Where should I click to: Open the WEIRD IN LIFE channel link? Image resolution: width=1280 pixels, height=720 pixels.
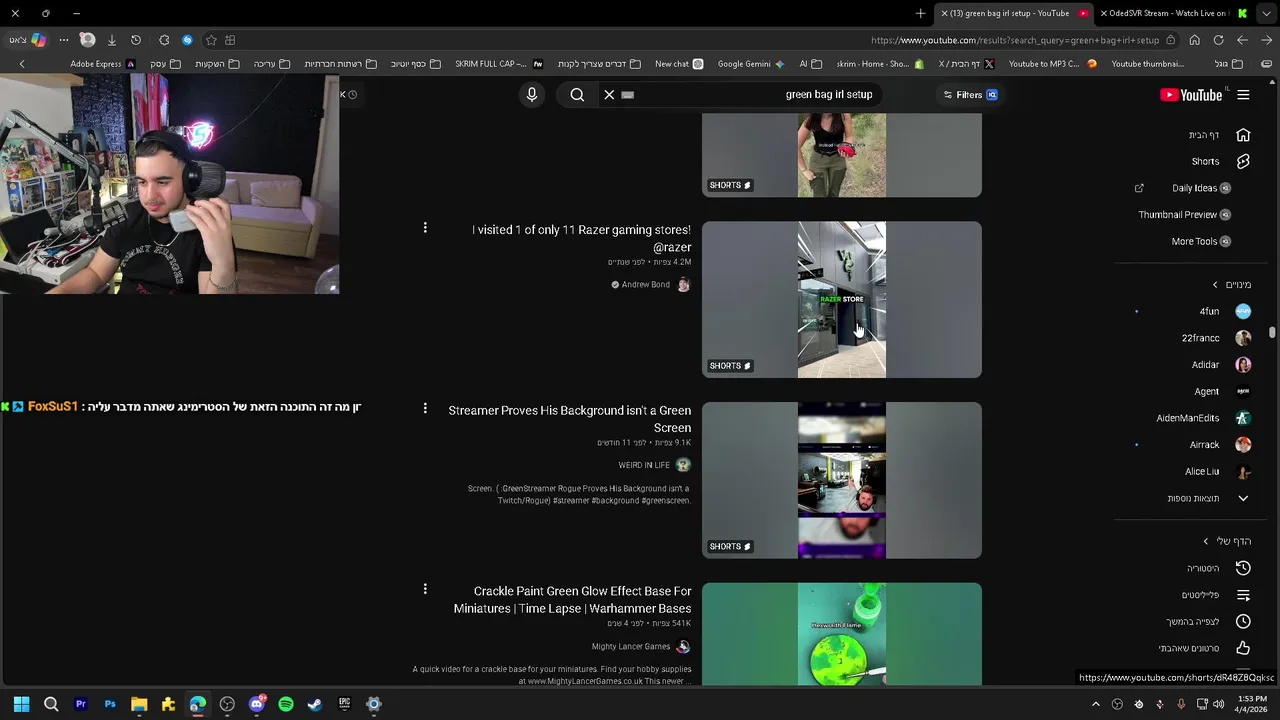coord(644,465)
